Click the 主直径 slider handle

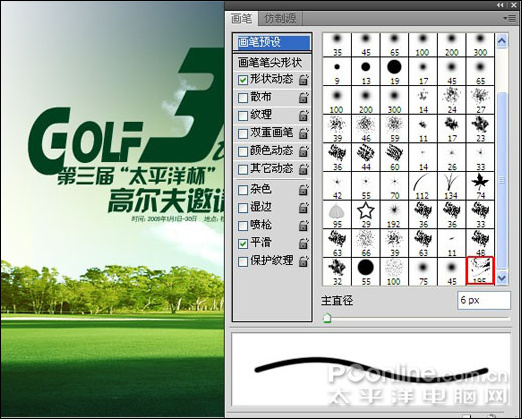pos(327,318)
